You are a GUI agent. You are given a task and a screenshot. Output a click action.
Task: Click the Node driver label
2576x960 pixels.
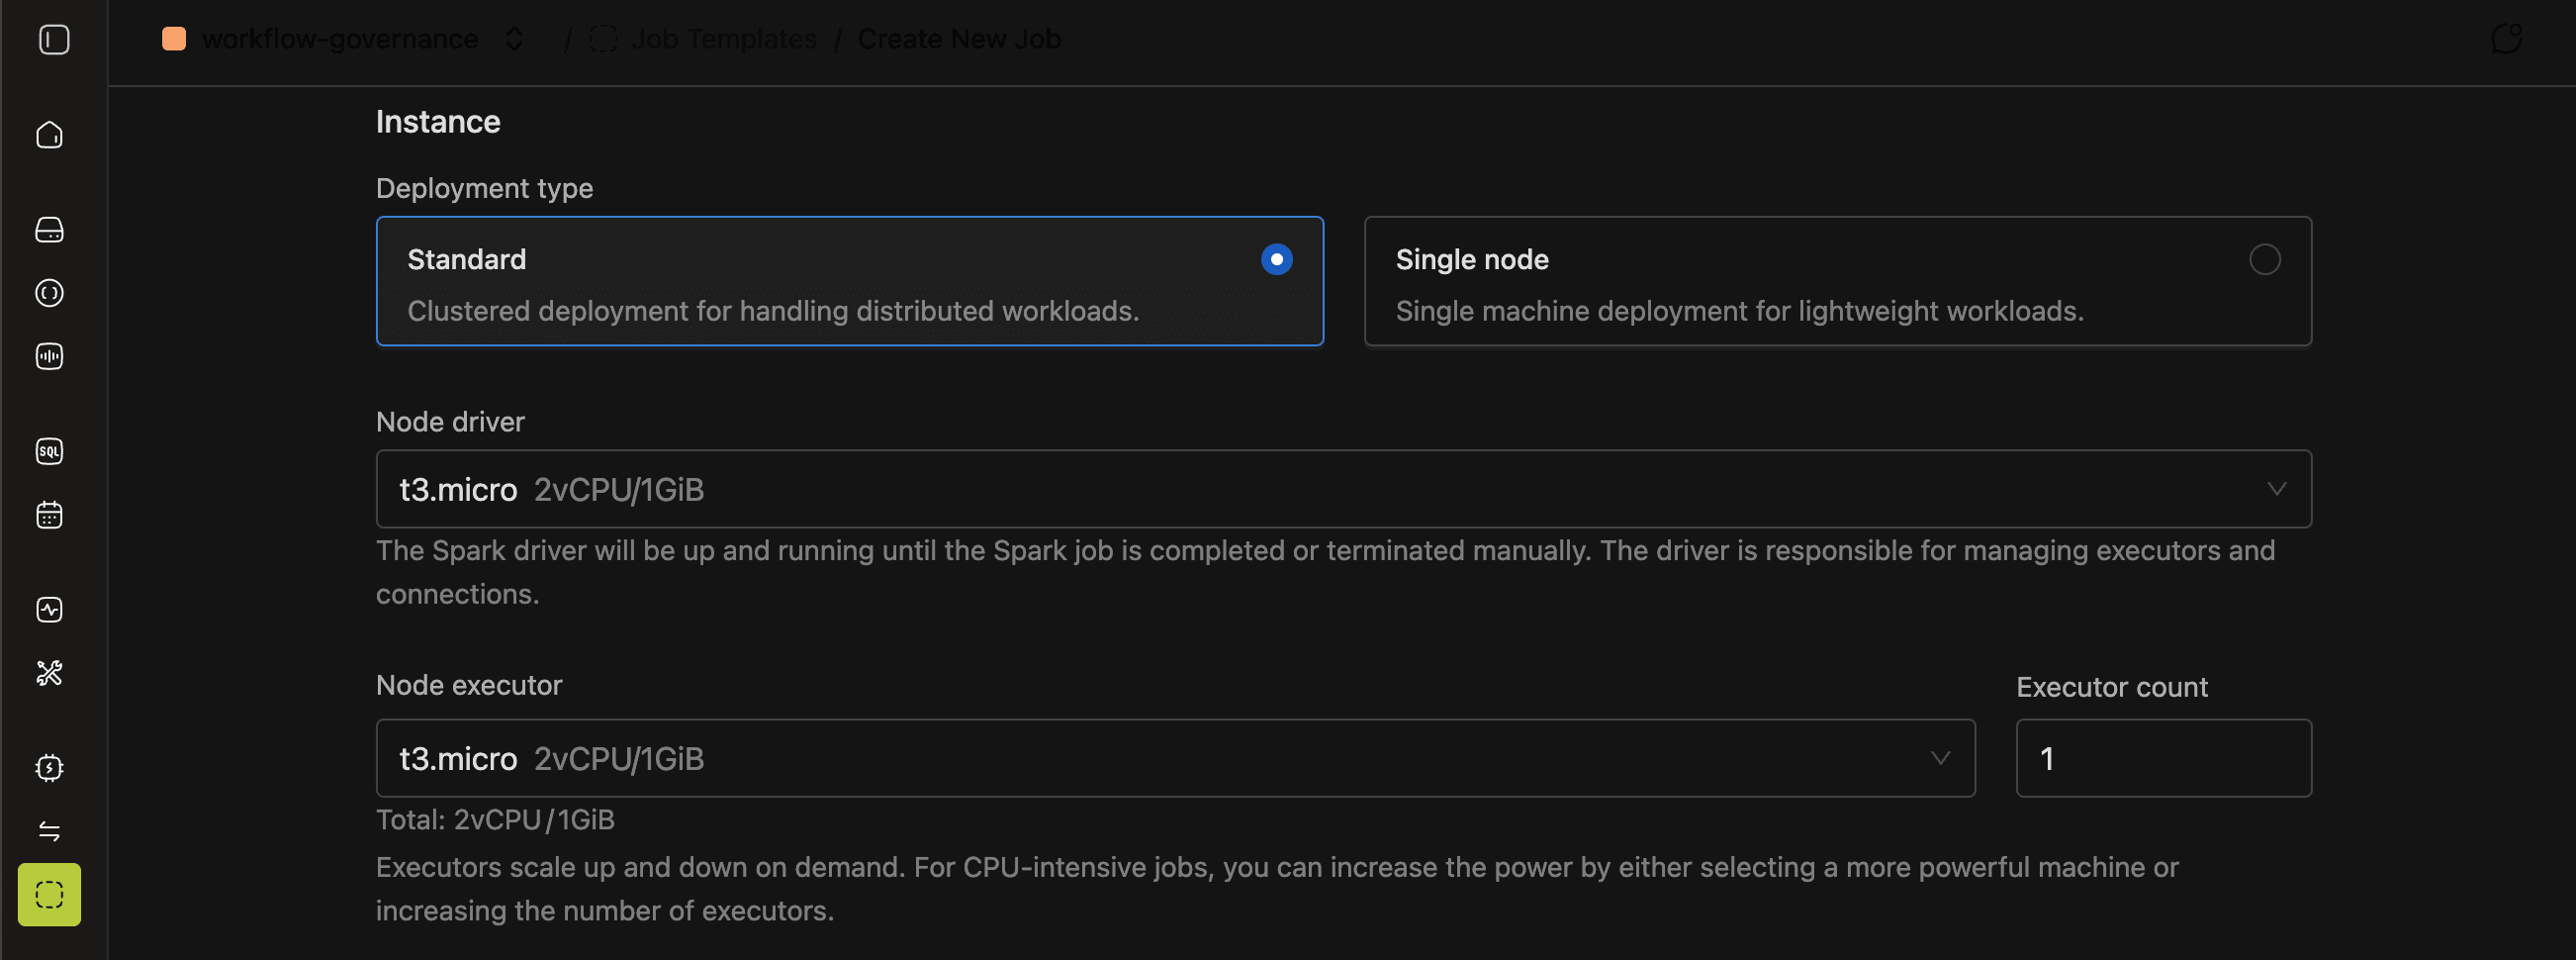[x=450, y=422]
